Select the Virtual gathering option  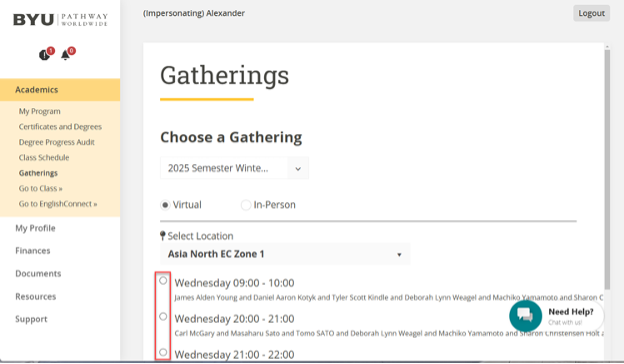[x=165, y=205]
